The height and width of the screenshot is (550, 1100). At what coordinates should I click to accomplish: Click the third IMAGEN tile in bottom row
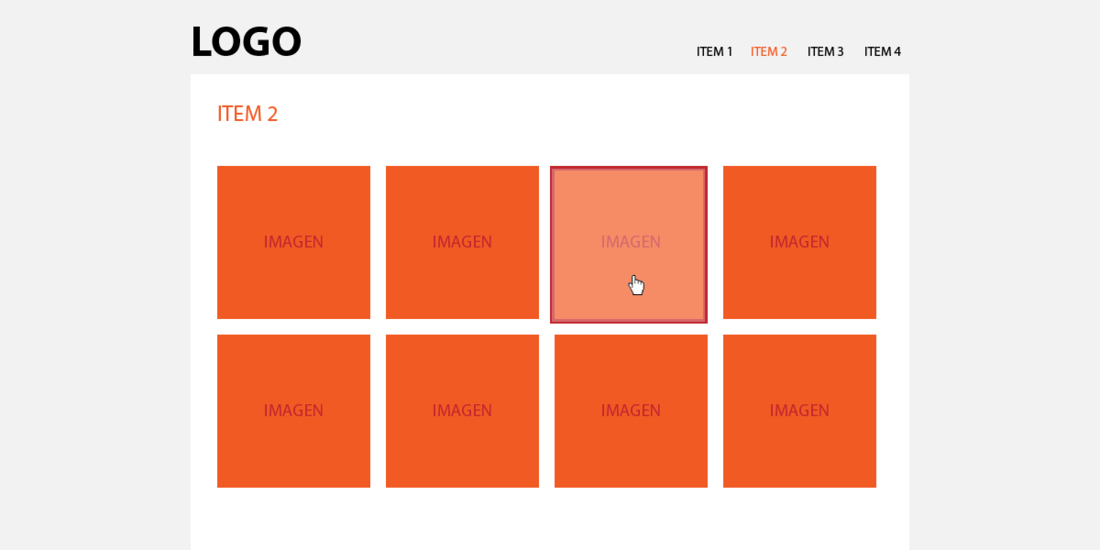[631, 411]
